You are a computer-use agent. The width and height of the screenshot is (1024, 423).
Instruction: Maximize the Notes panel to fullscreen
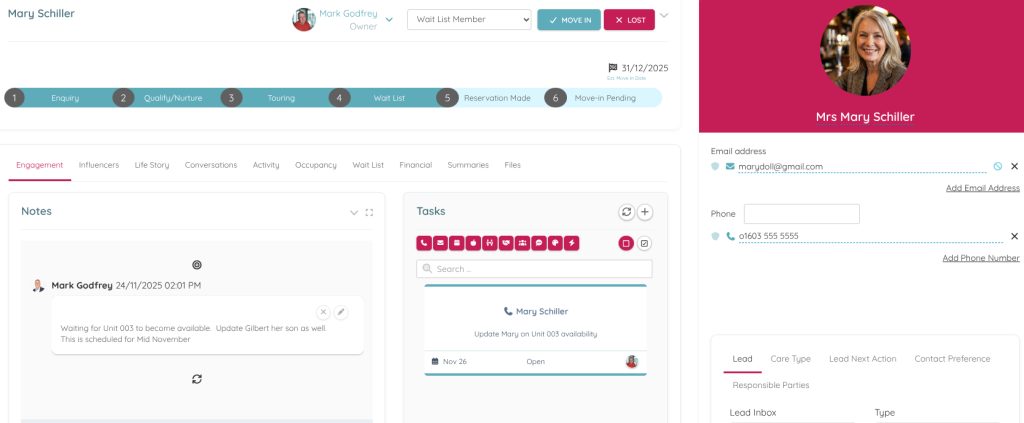coord(369,212)
